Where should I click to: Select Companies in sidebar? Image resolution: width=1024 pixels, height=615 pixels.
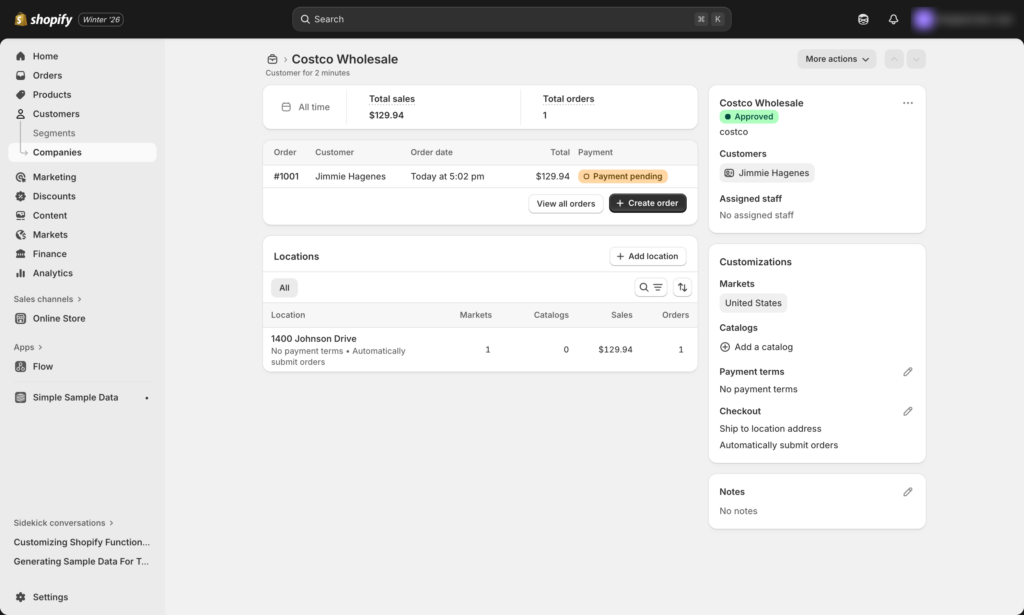(x=82, y=152)
